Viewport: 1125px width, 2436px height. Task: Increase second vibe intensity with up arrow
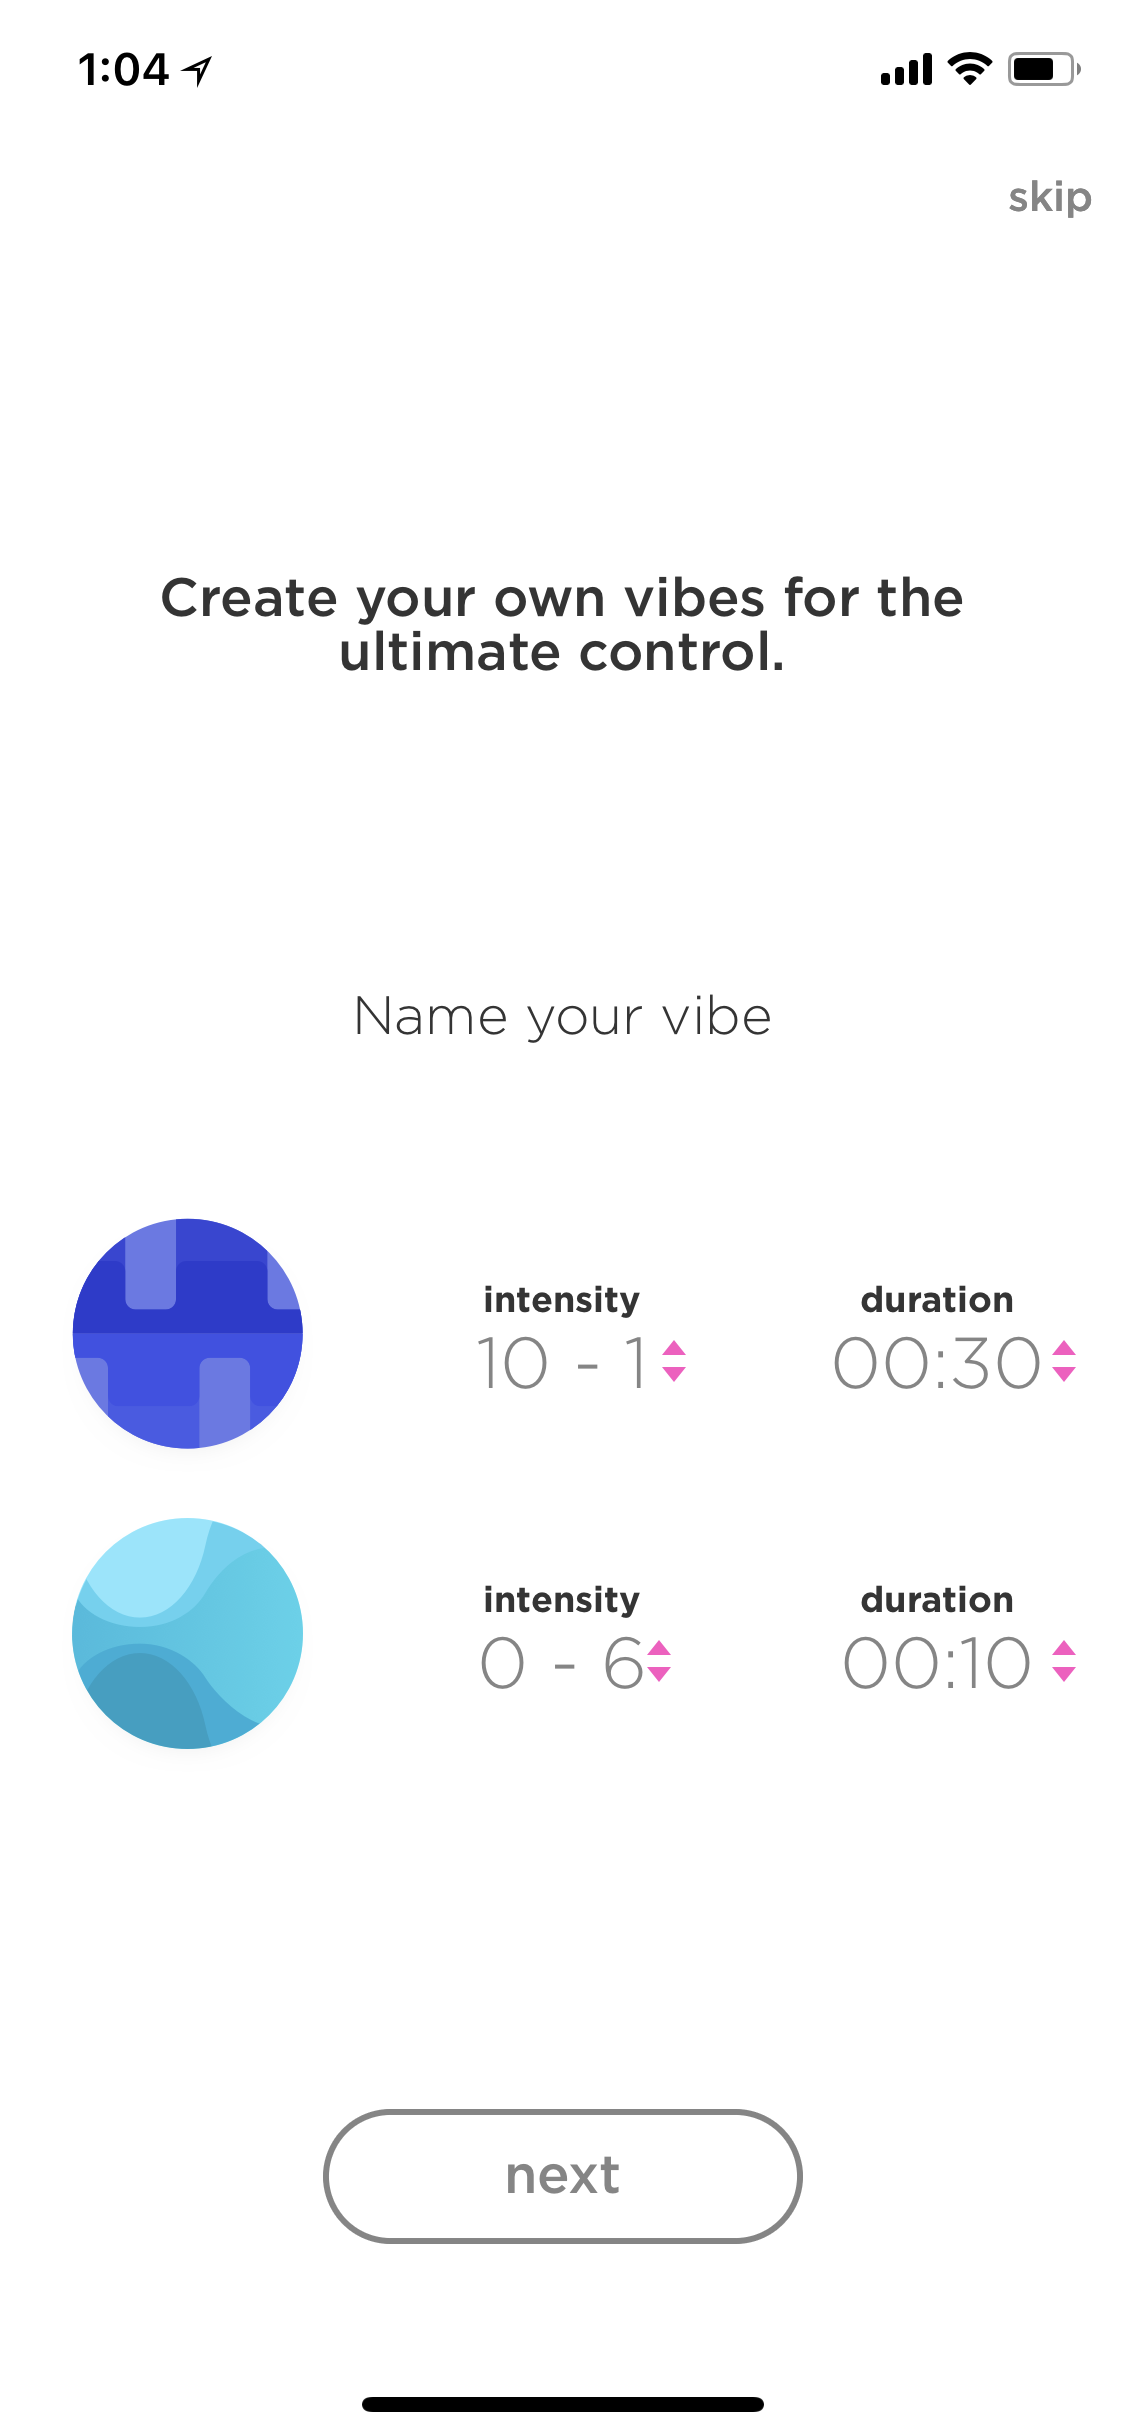point(659,1649)
